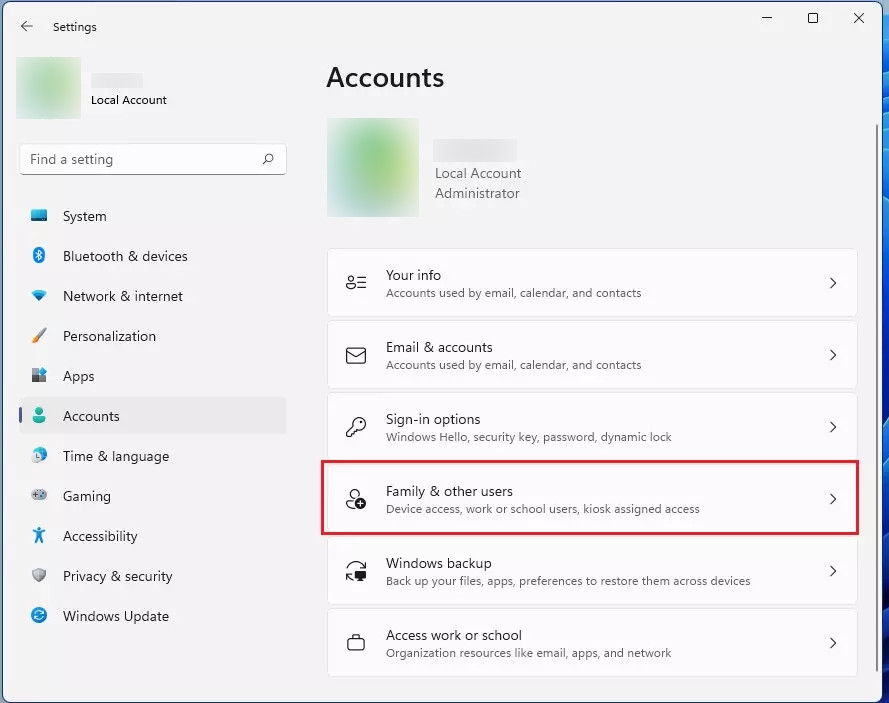Open Personalization settings
The image size is (889, 703).
coord(153,336)
